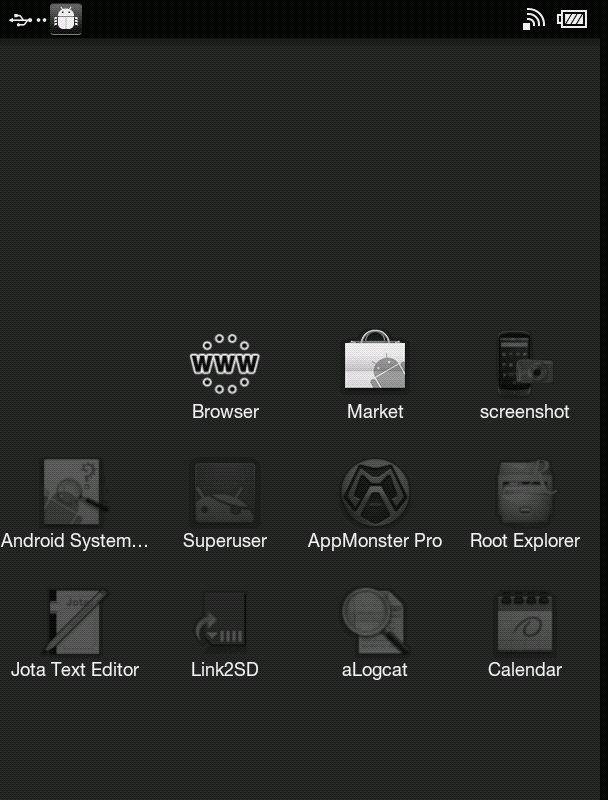The width and height of the screenshot is (608, 800).
Task: Tap the Android debug bug notification icon
Action: click(66, 19)
